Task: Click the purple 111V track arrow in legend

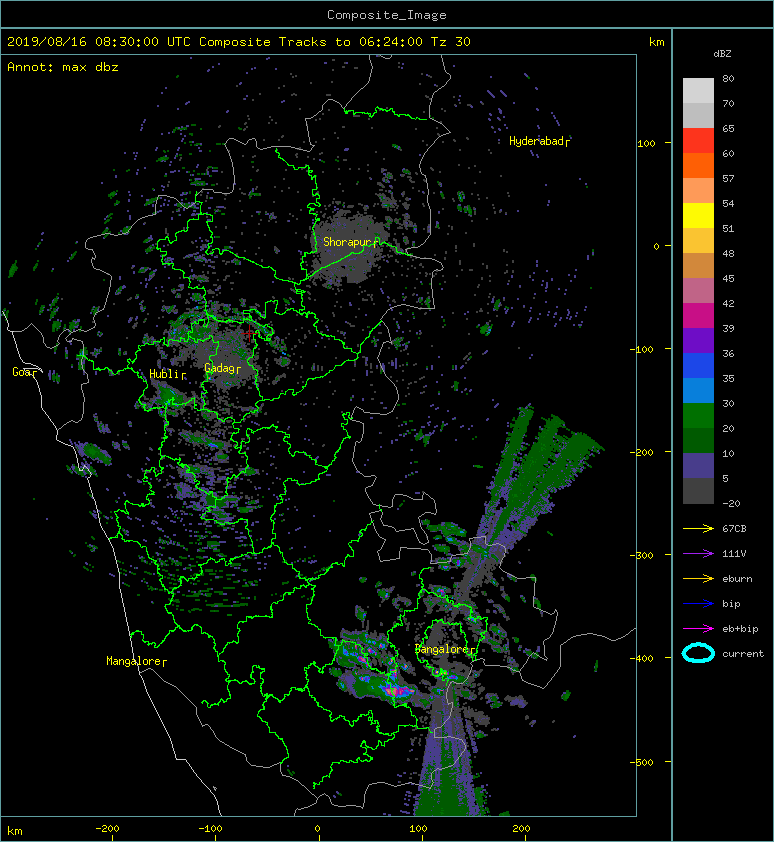Action: click(698, 554)
